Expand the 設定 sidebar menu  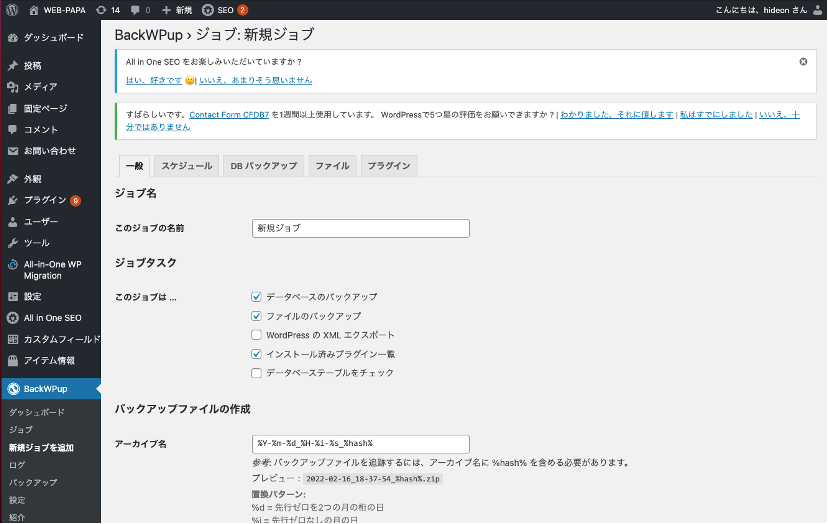click(33, 296)
